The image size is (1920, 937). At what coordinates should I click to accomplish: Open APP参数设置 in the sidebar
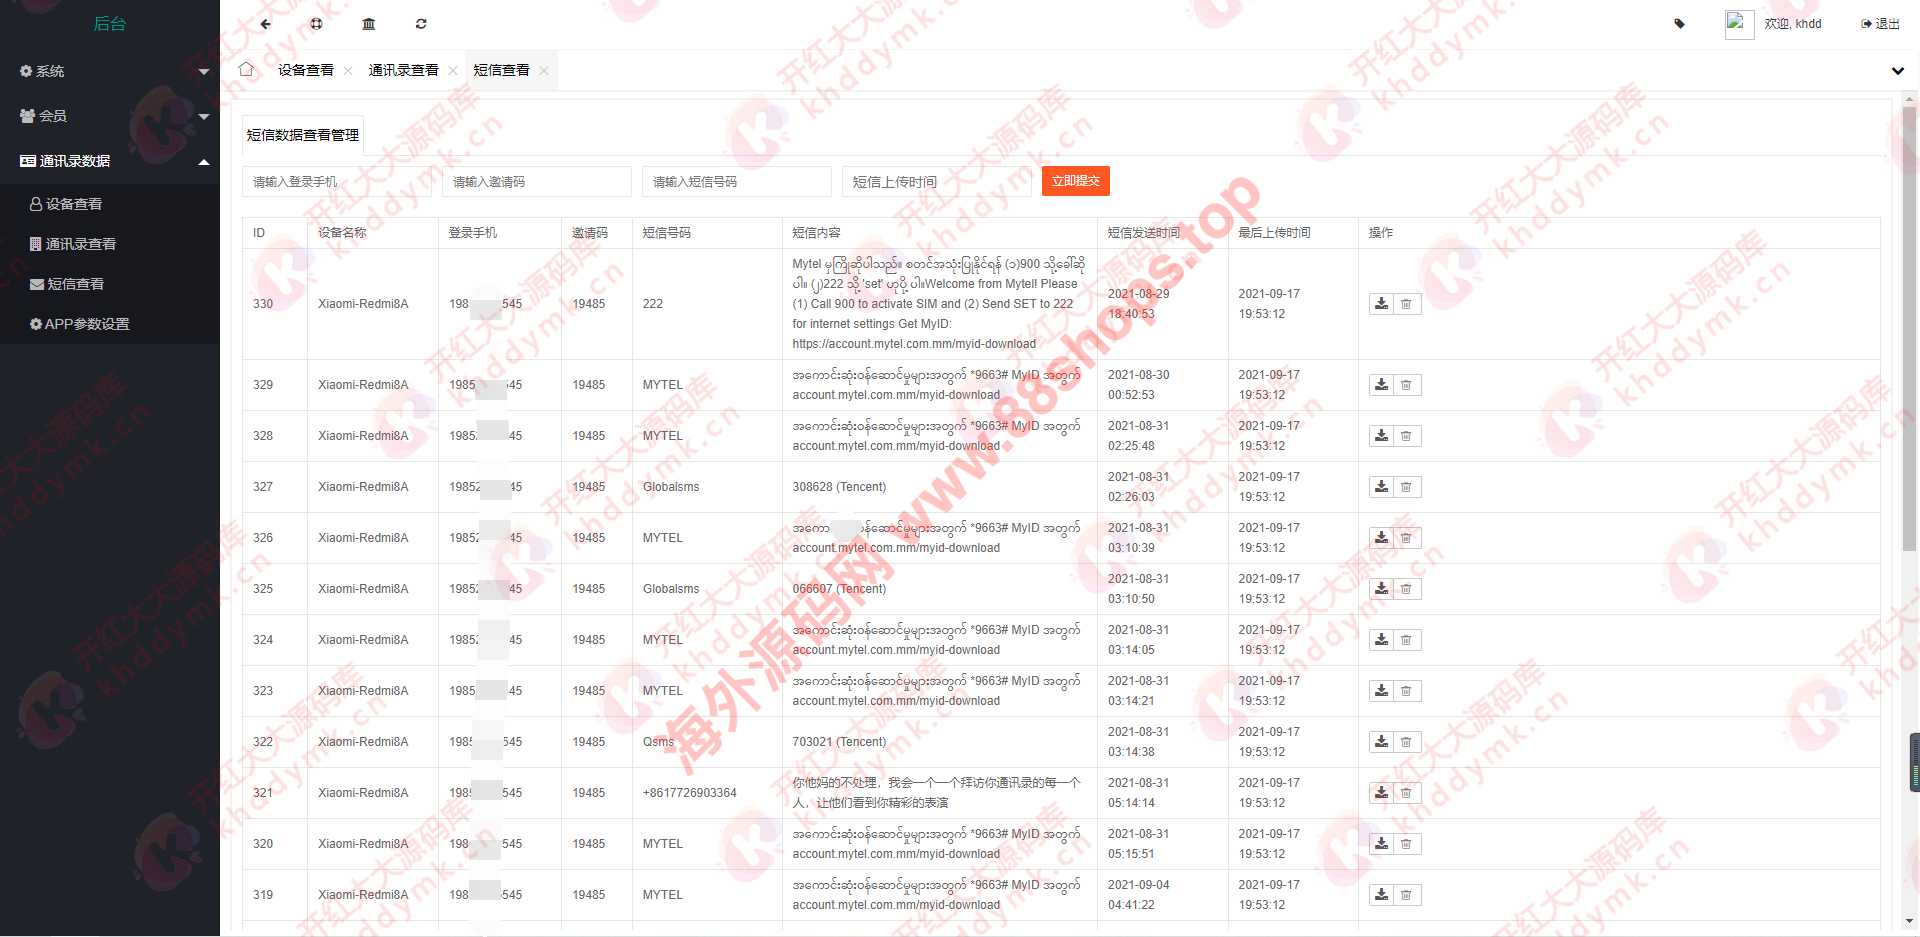point(86,324)
